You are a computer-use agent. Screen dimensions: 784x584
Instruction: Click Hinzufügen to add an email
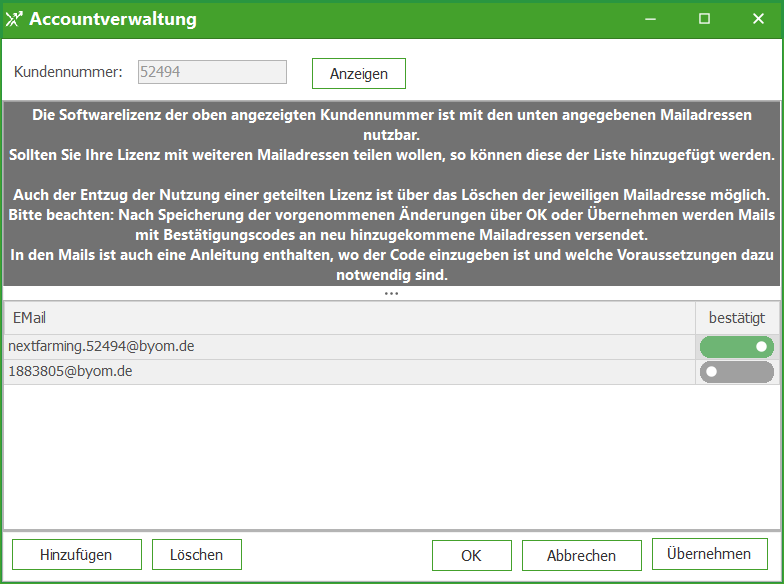point(76,554)
